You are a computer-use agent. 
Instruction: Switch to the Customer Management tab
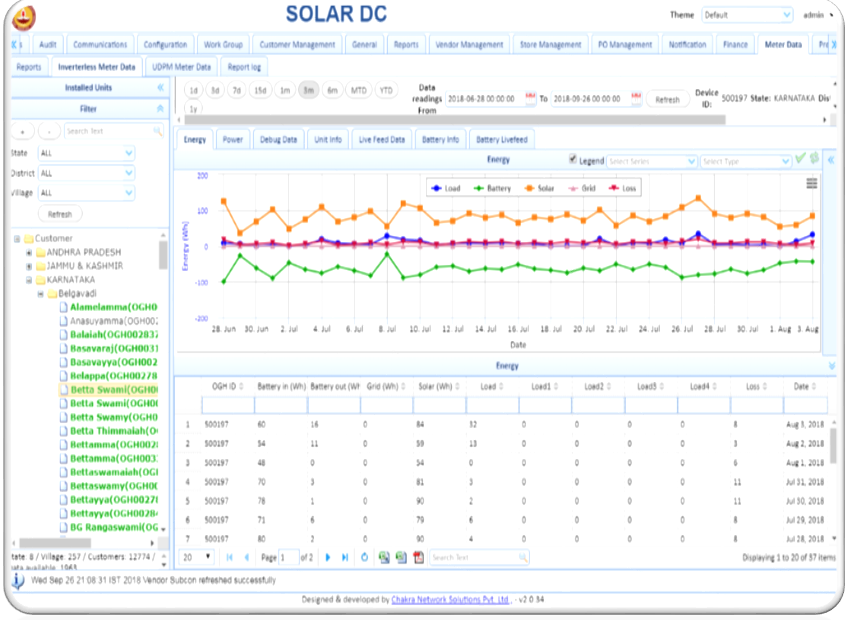point(297,45)
